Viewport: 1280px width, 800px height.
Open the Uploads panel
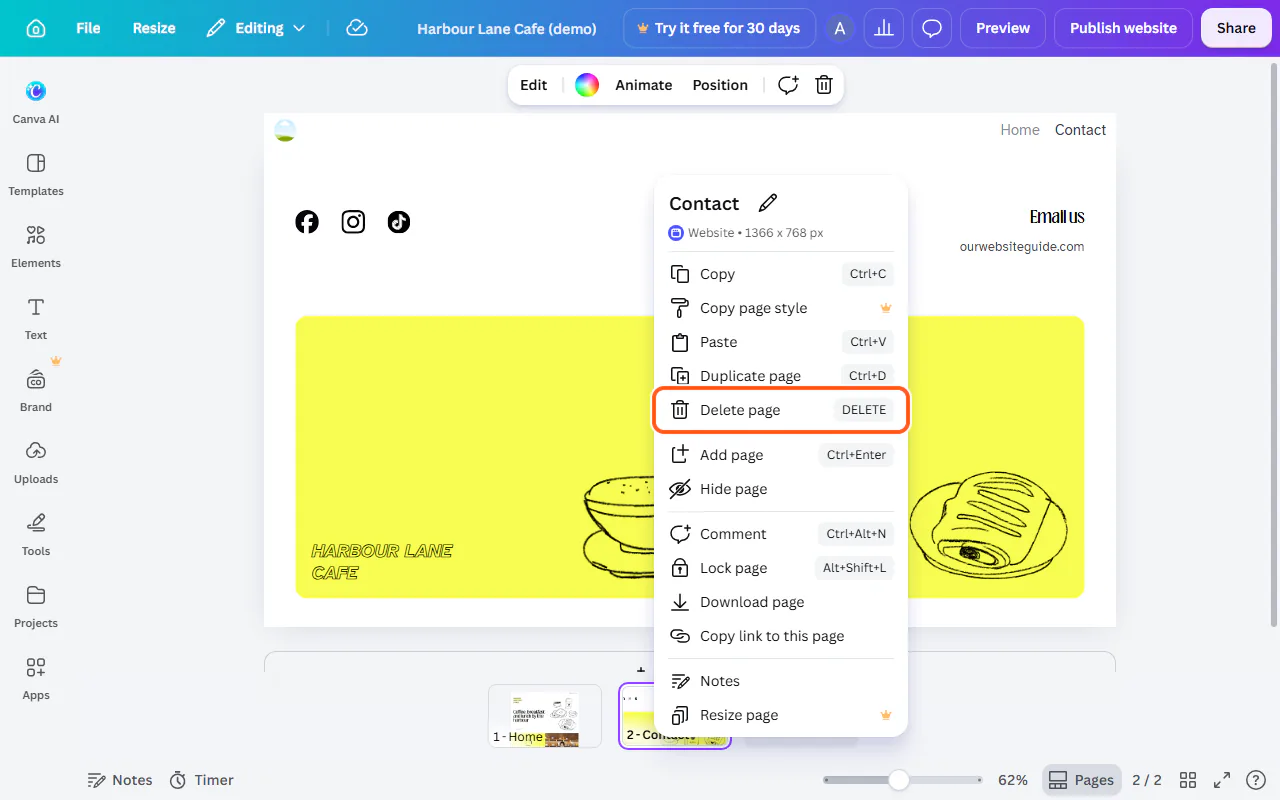36,461
